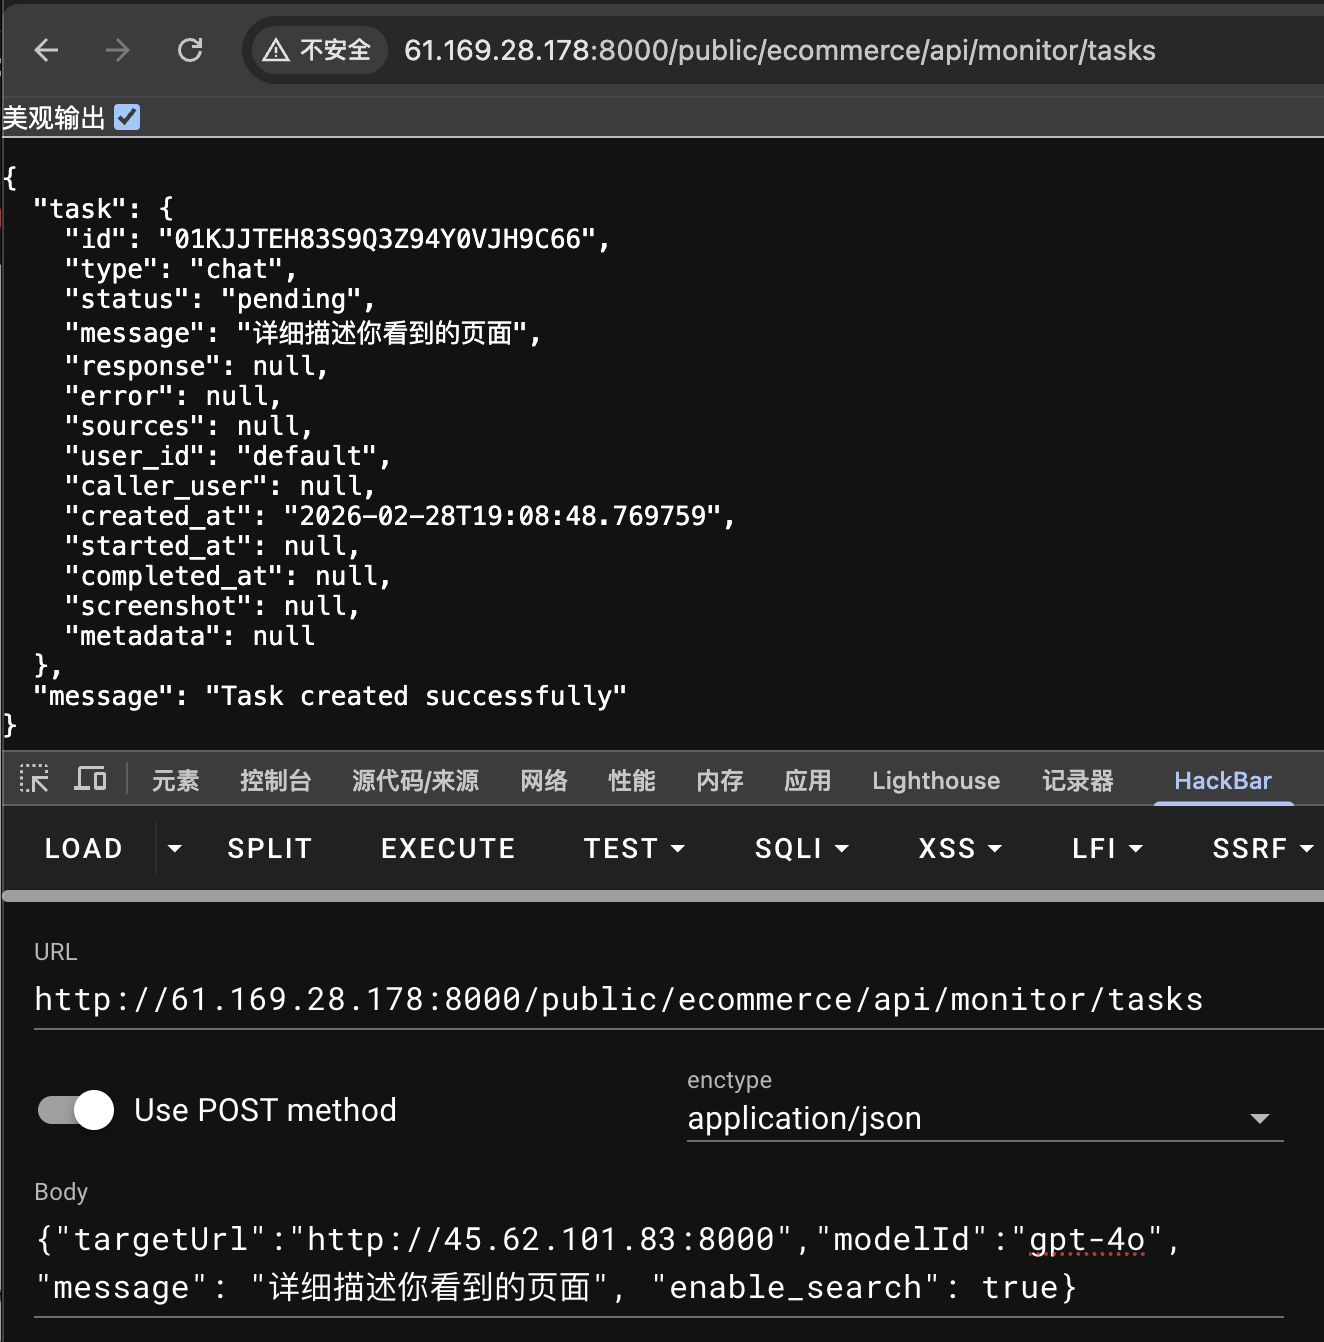Viewport: 1324px width, 1342px height.
Task: Open the Lighthouse panel tab
Action: click(935, 781)
